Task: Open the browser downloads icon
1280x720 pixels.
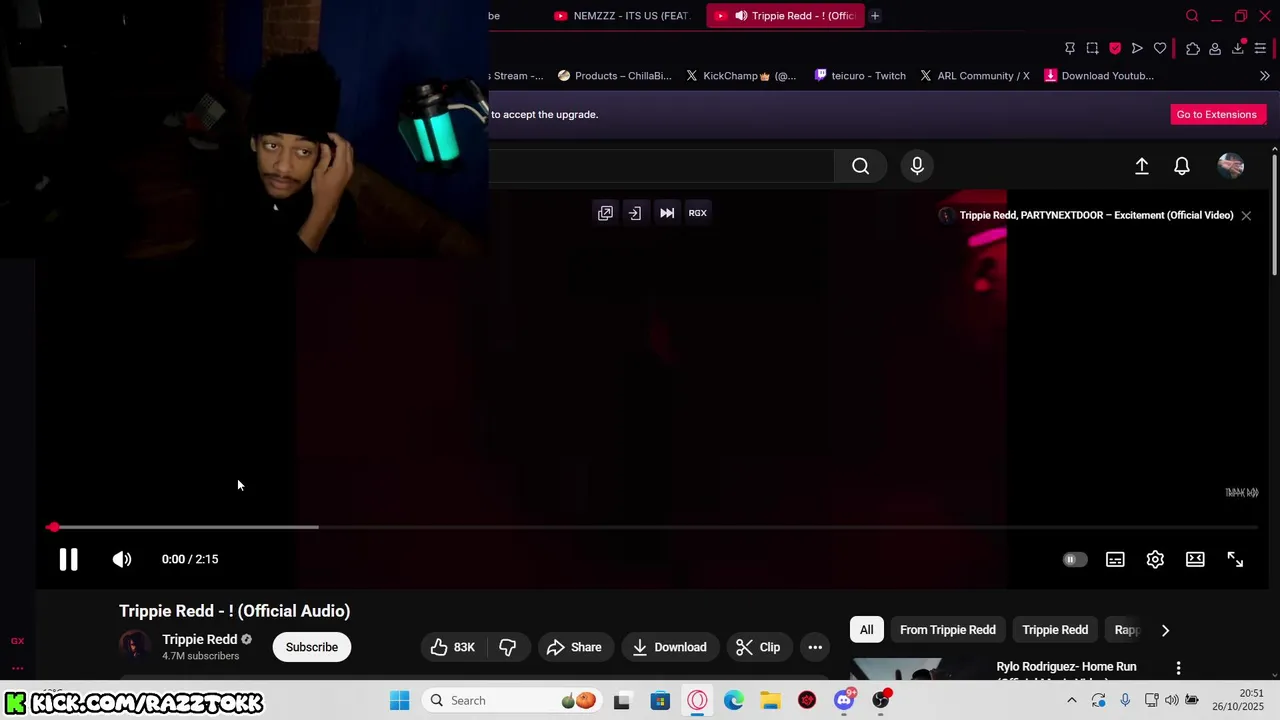Action: coord(1238,48)
